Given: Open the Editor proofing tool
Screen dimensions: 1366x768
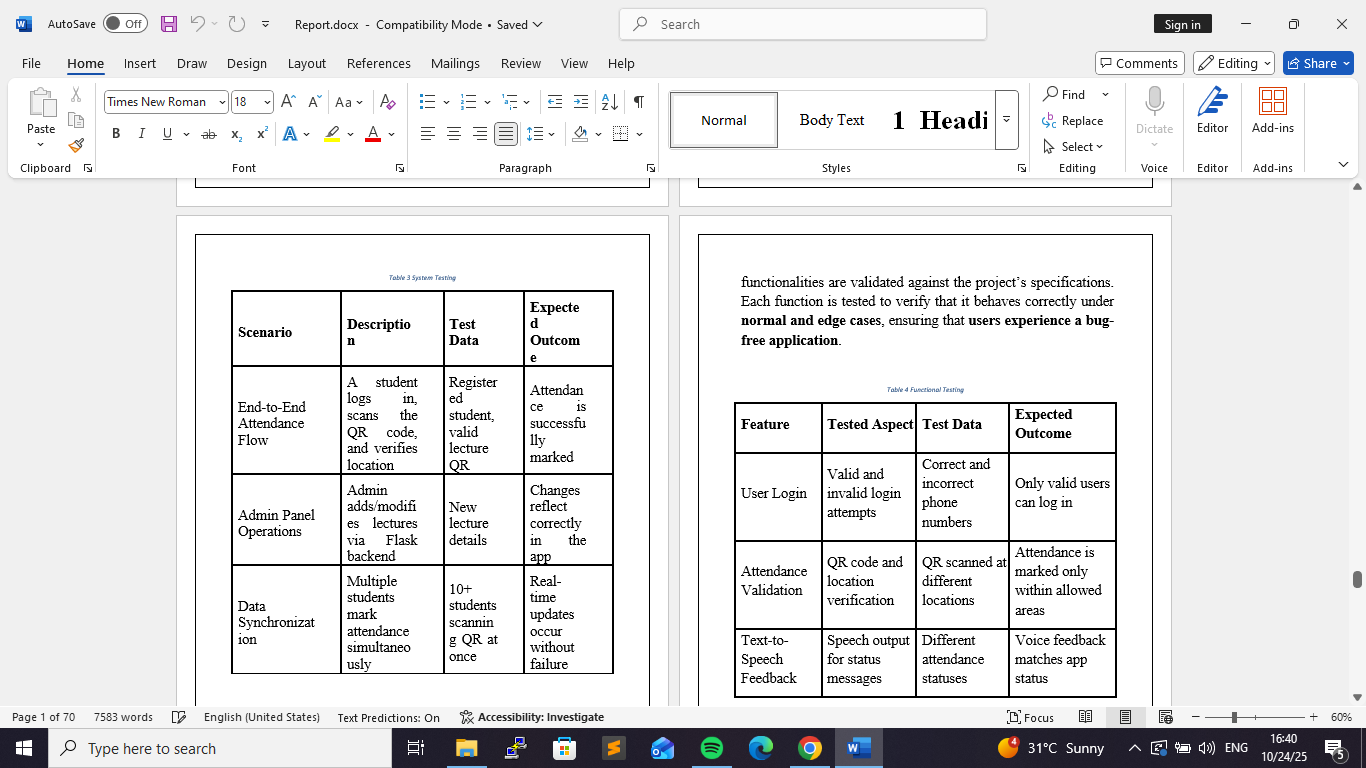Looking at the screenshot, I should (1212, 110).
